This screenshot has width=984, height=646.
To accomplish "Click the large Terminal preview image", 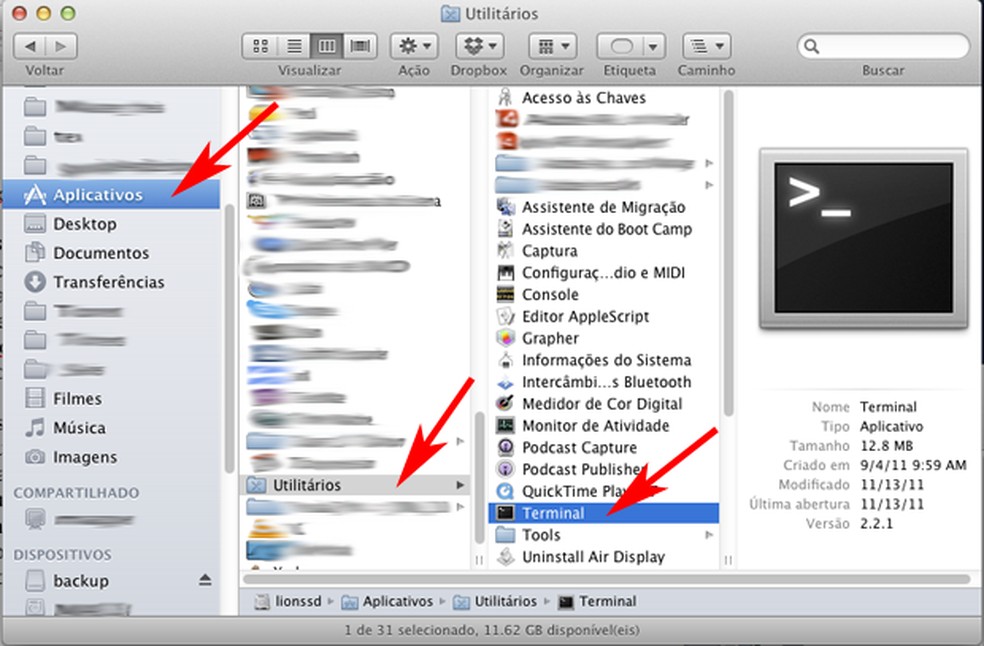I will [x=863, y=239].
